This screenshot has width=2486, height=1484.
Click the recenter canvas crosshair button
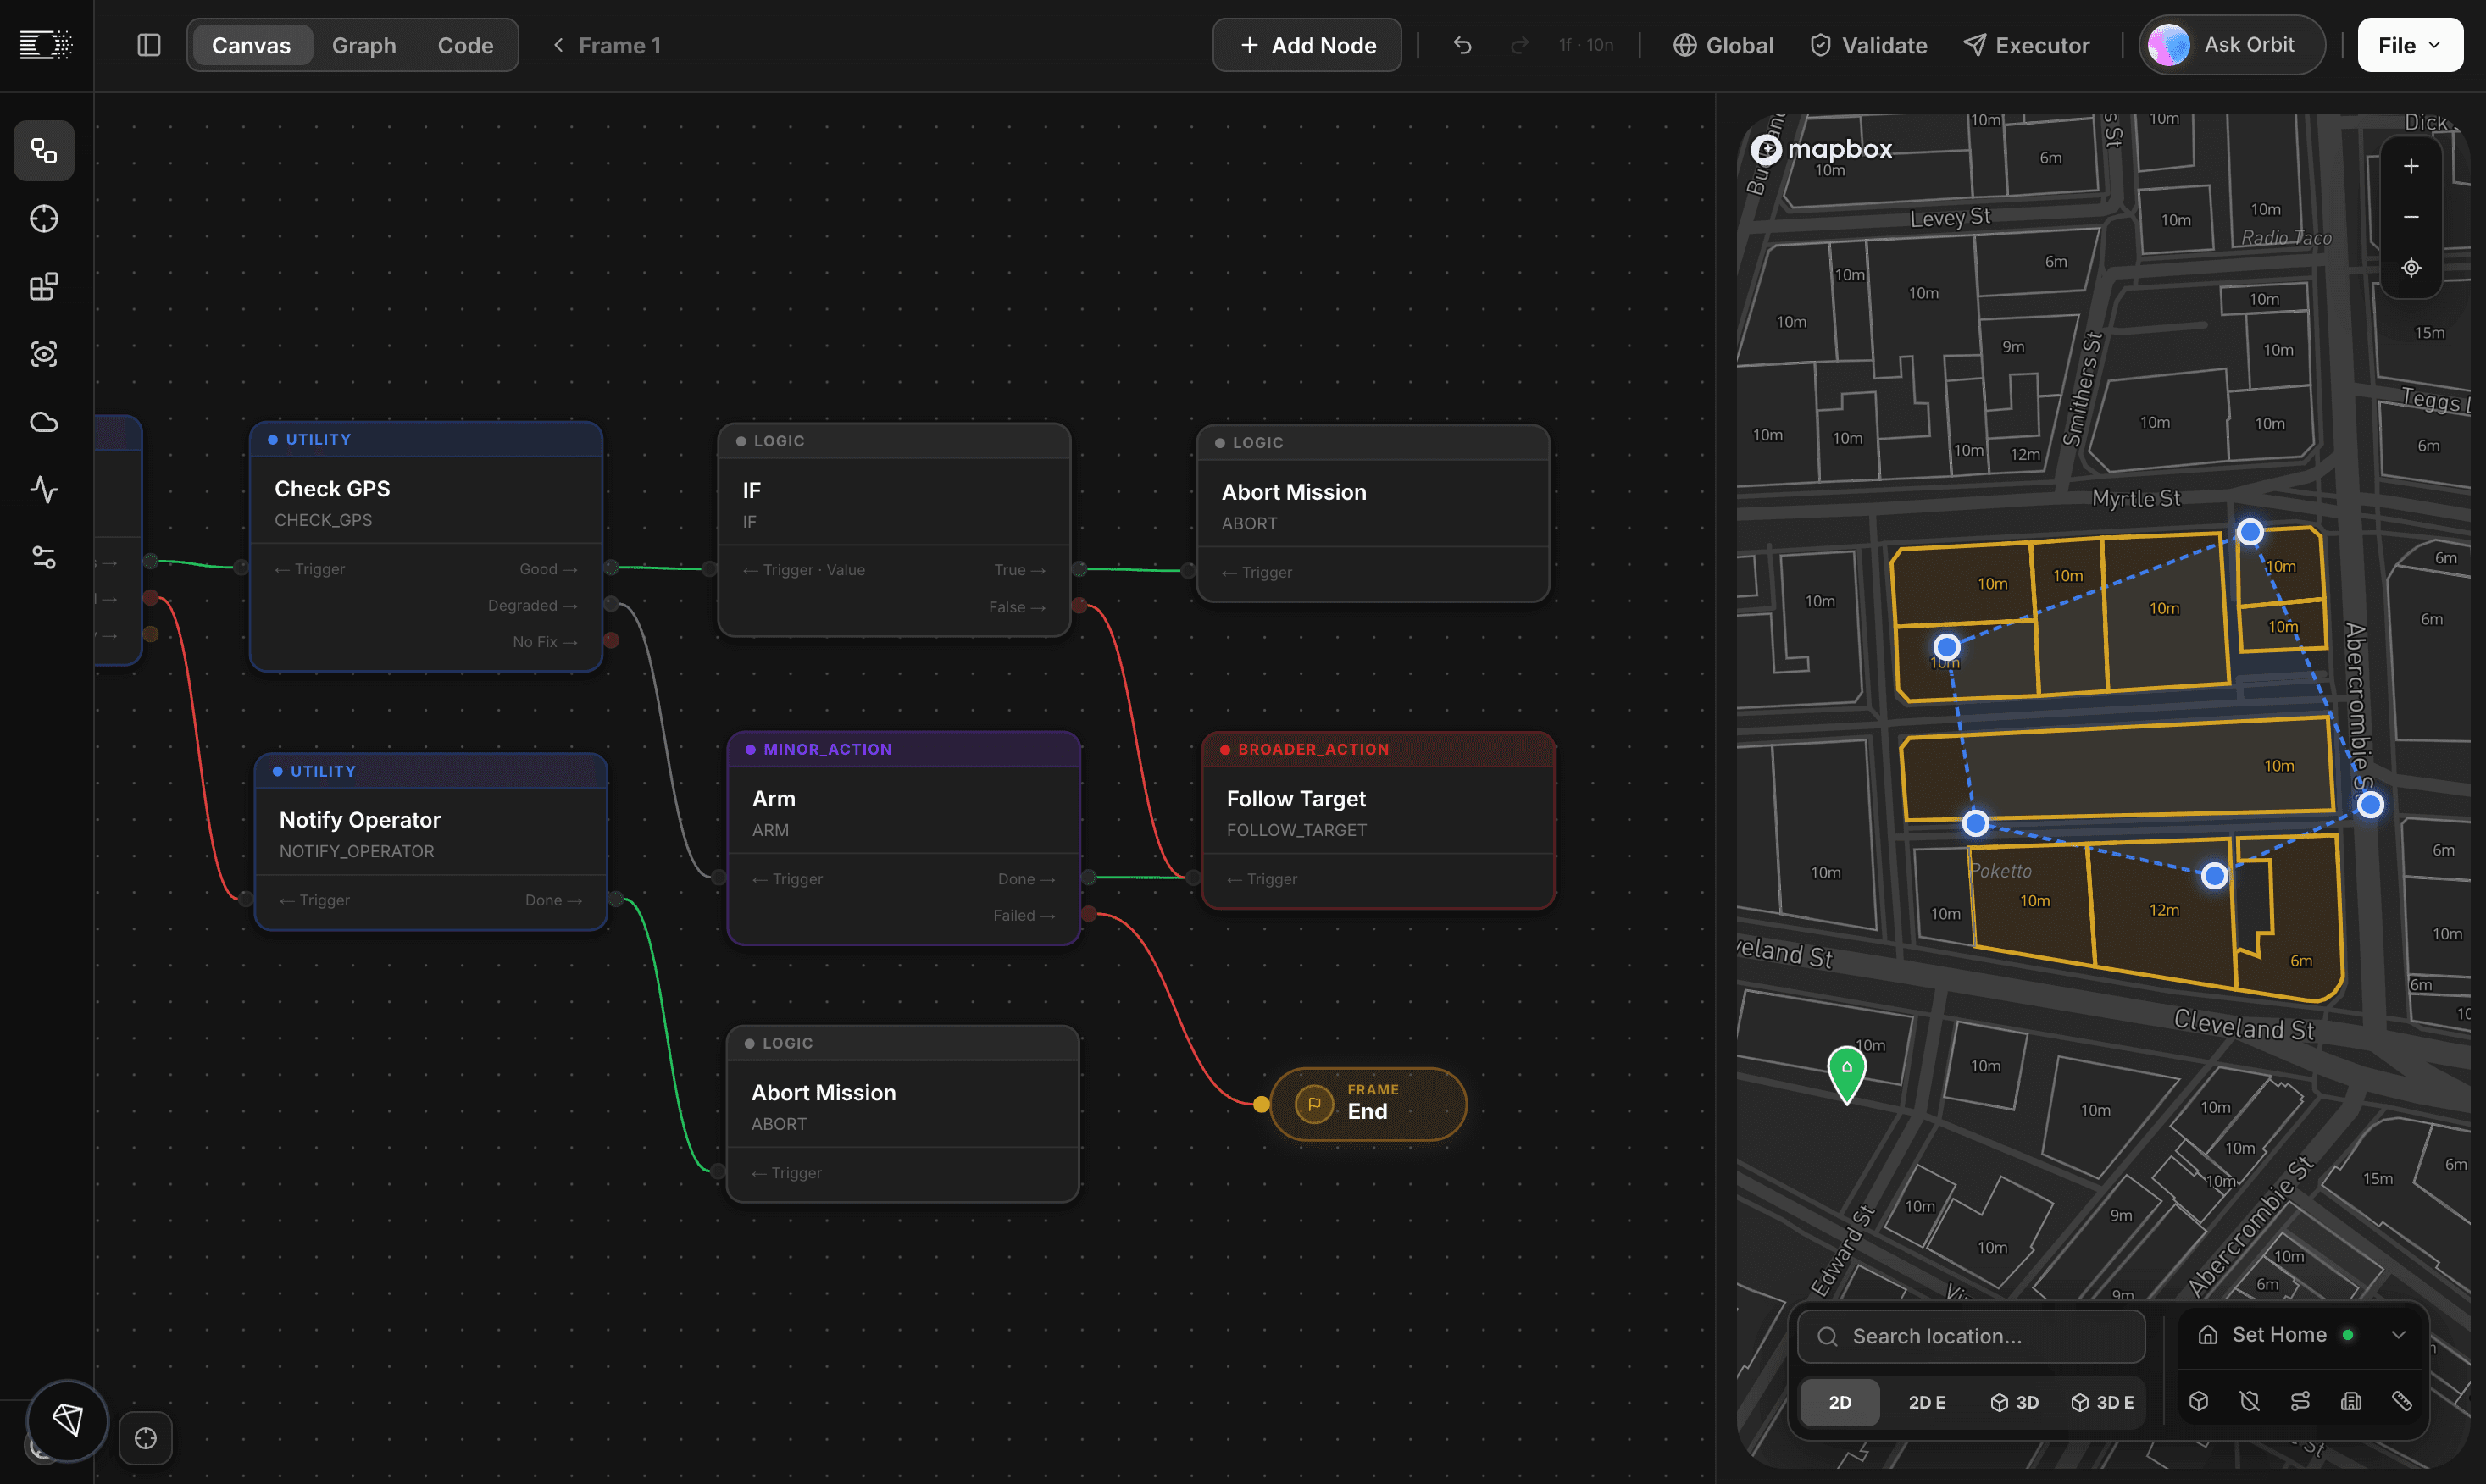click(x=146, y=1438)
